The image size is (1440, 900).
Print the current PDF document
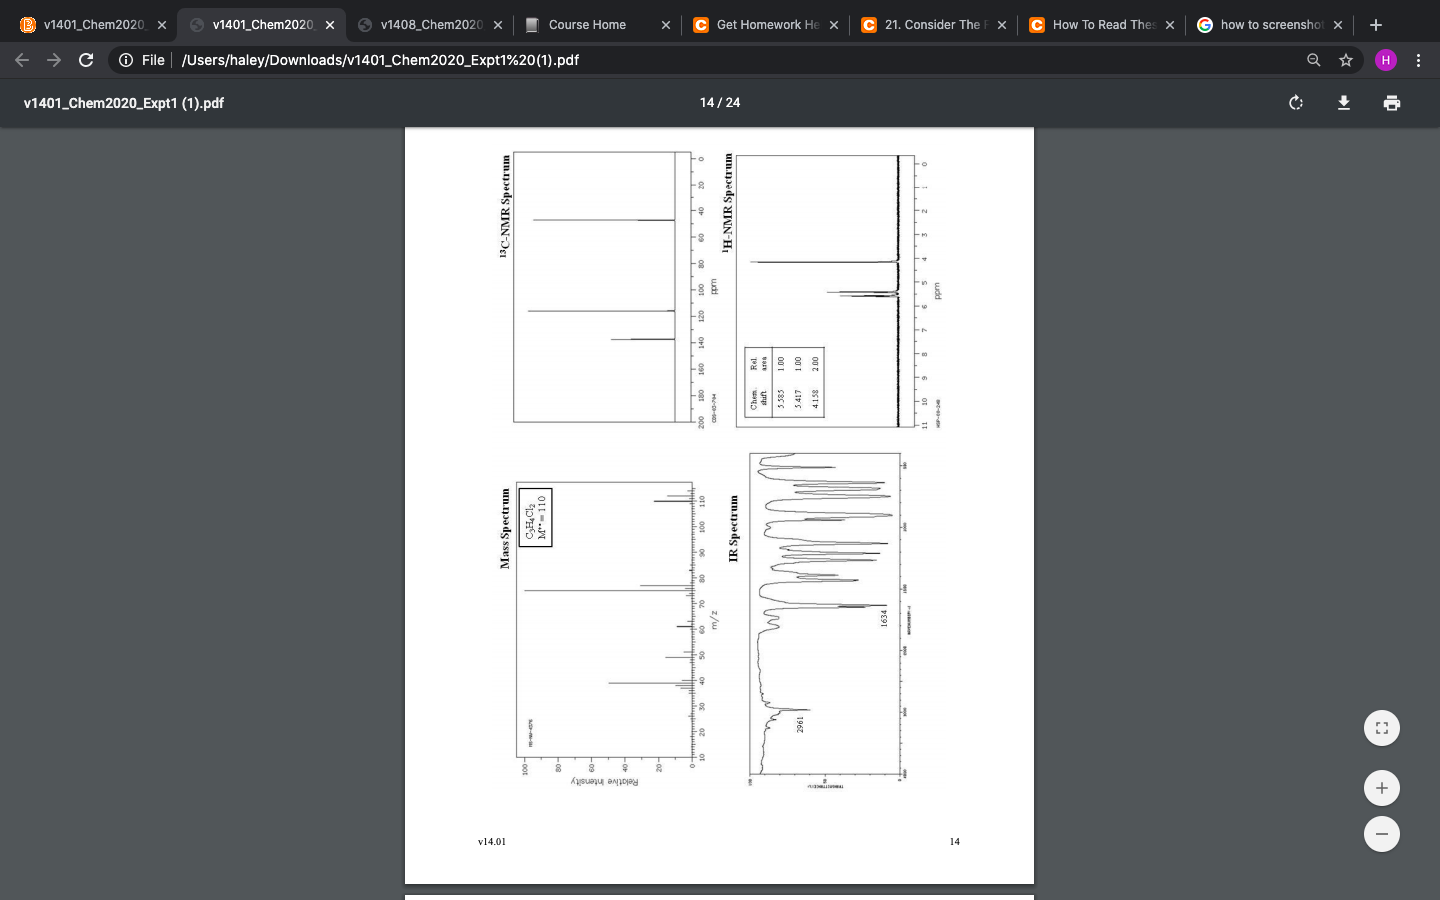pyautogui.click(x=1392, y=102)
